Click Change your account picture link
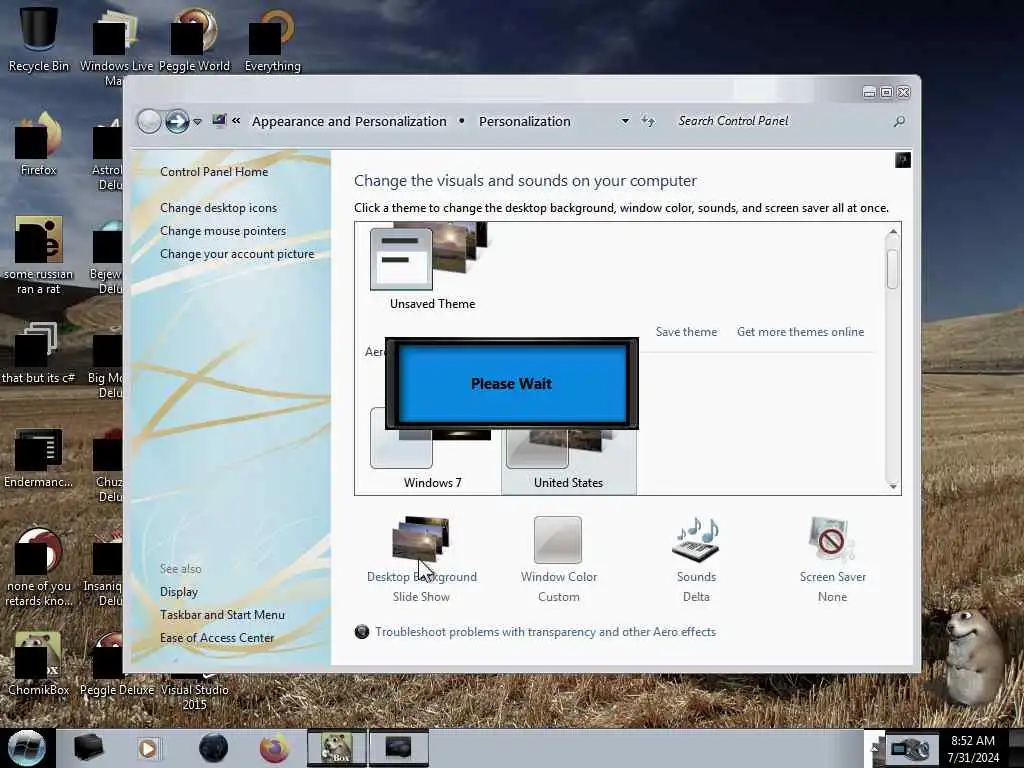 236,254
